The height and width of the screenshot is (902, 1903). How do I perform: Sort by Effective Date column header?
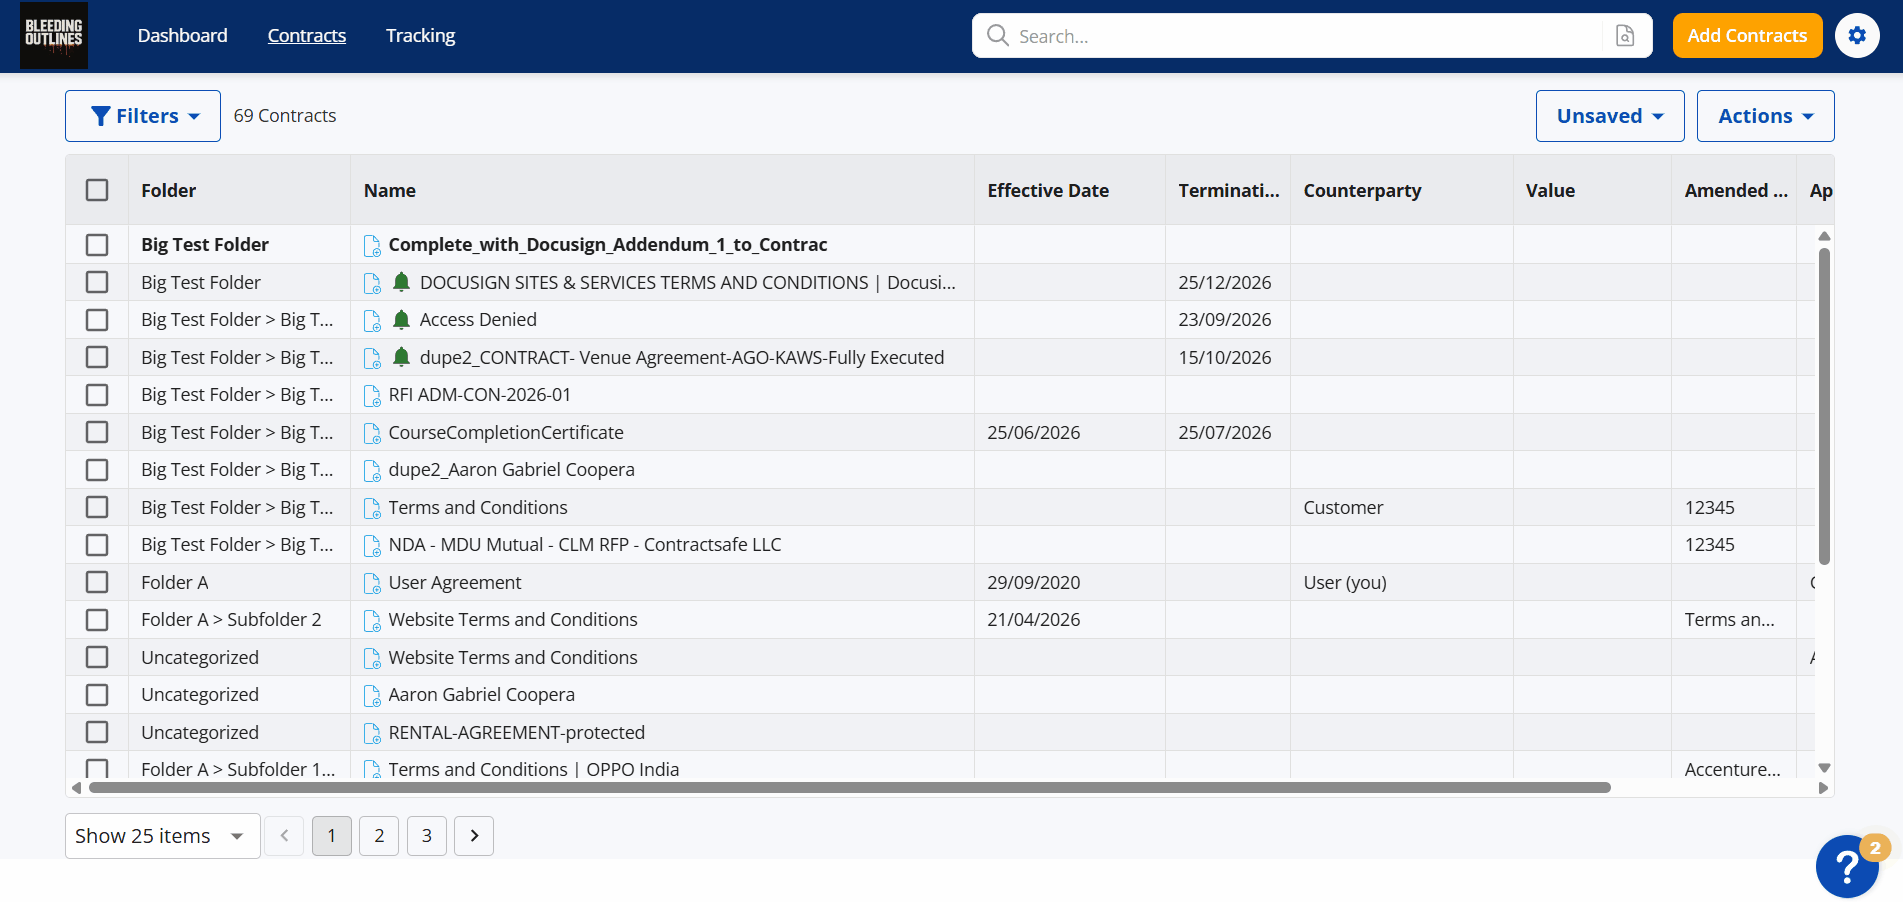[1048, 190]
